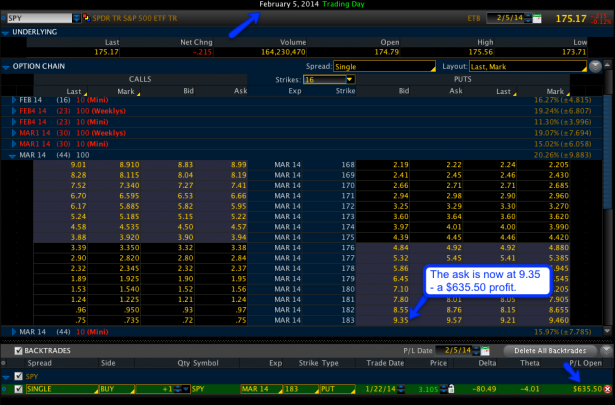Uncheck the SINGLE trade row checkbox

(17, 388)
